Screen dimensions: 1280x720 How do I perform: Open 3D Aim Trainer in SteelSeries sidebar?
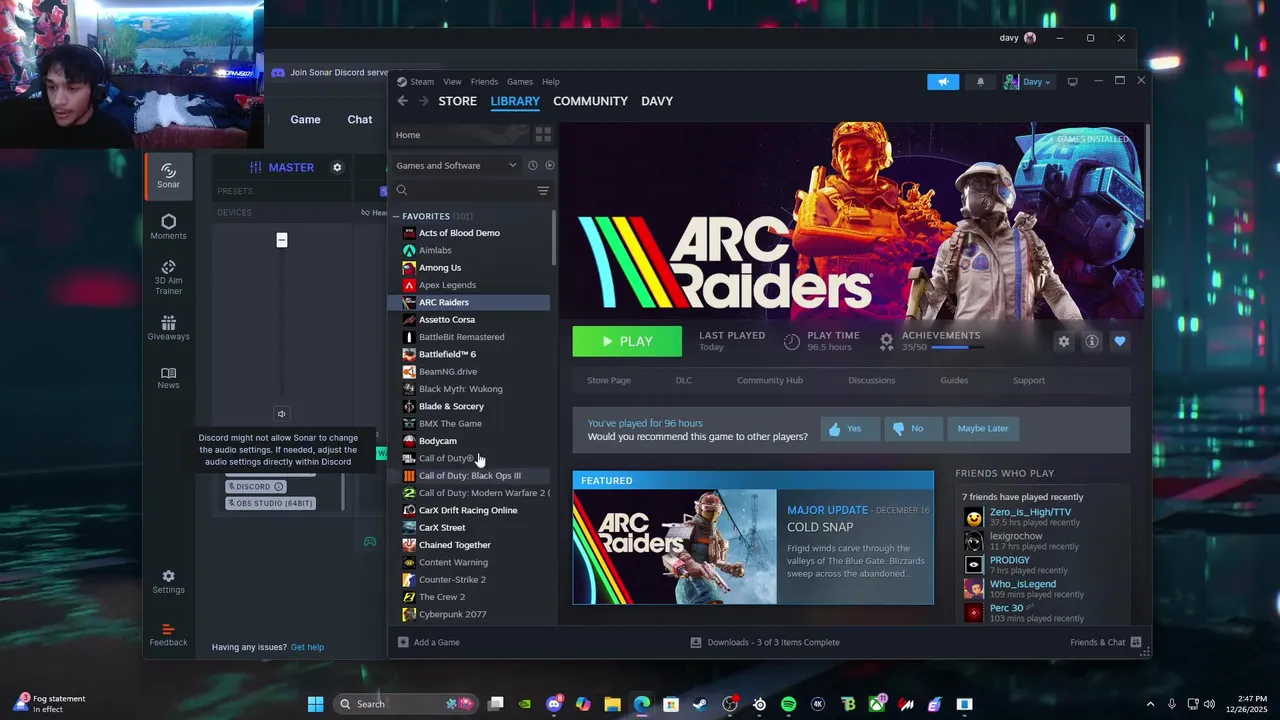pyautogui.click(x=168, y=278)
